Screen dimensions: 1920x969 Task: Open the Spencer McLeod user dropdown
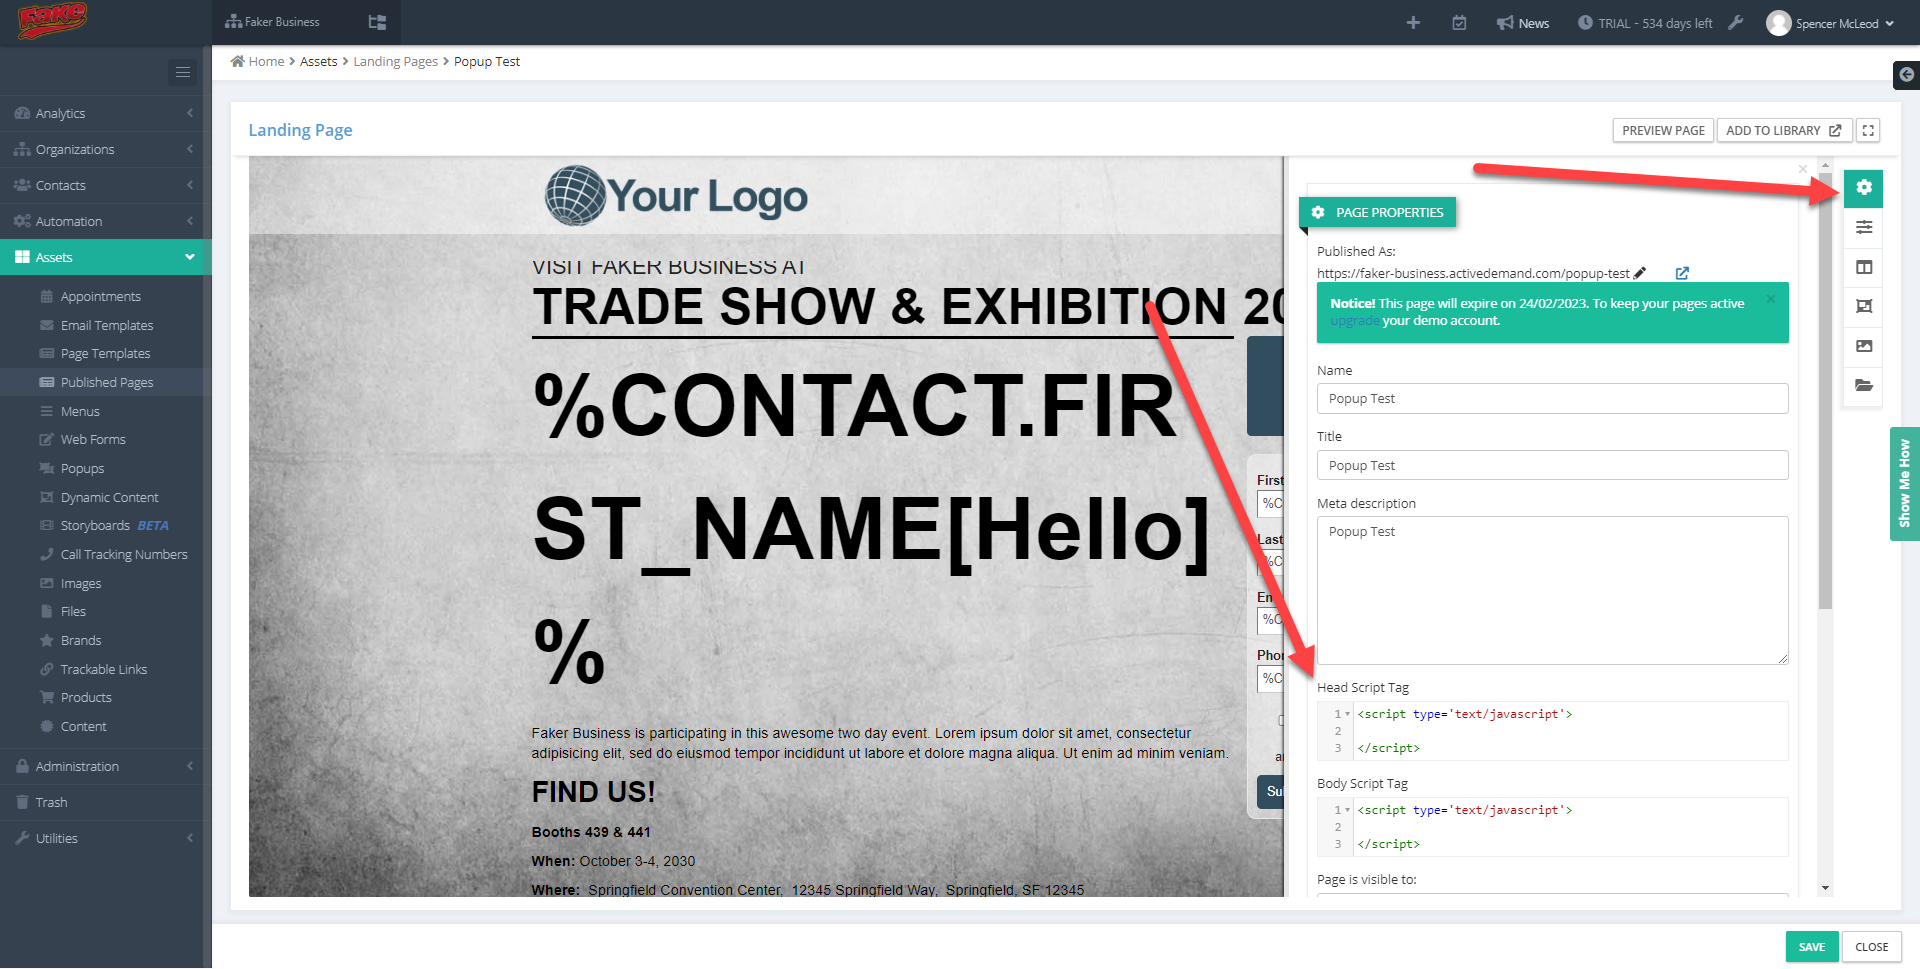pos(1831,23)
